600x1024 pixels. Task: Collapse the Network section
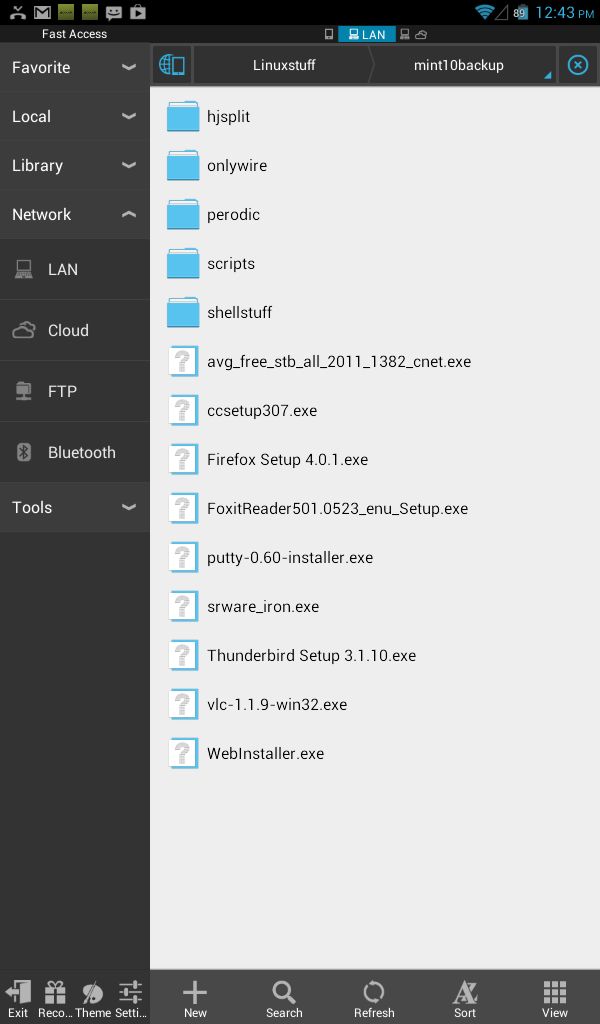click(74, 214)
